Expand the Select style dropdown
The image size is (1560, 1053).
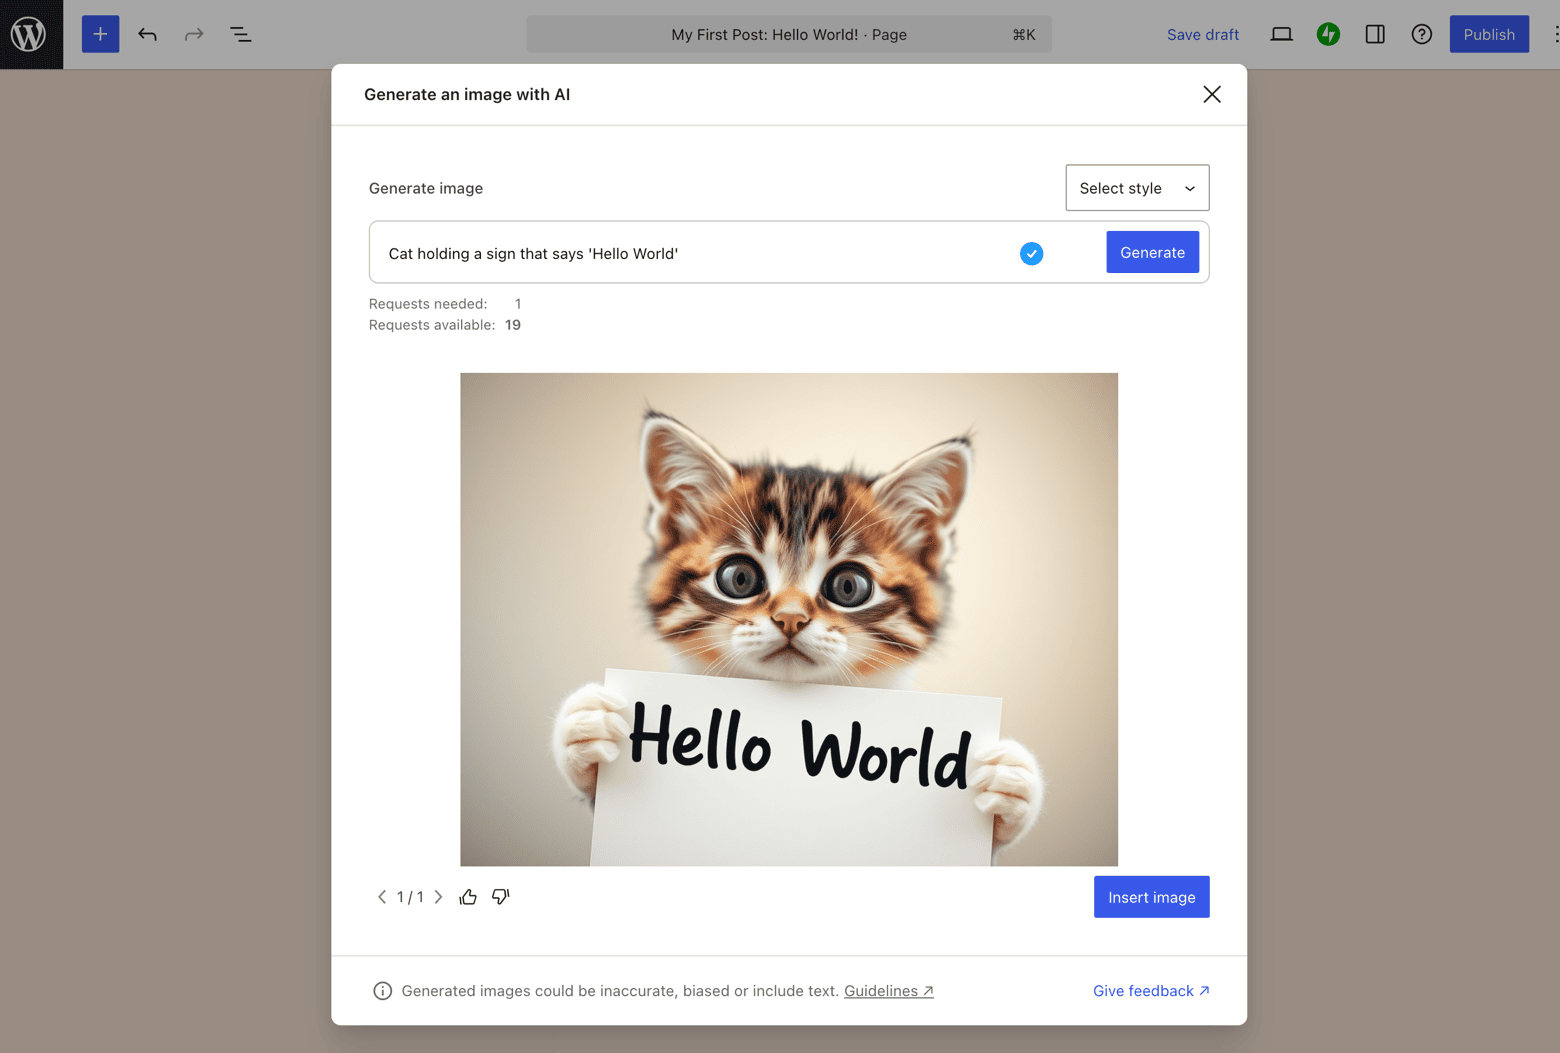click(1137, 188)
